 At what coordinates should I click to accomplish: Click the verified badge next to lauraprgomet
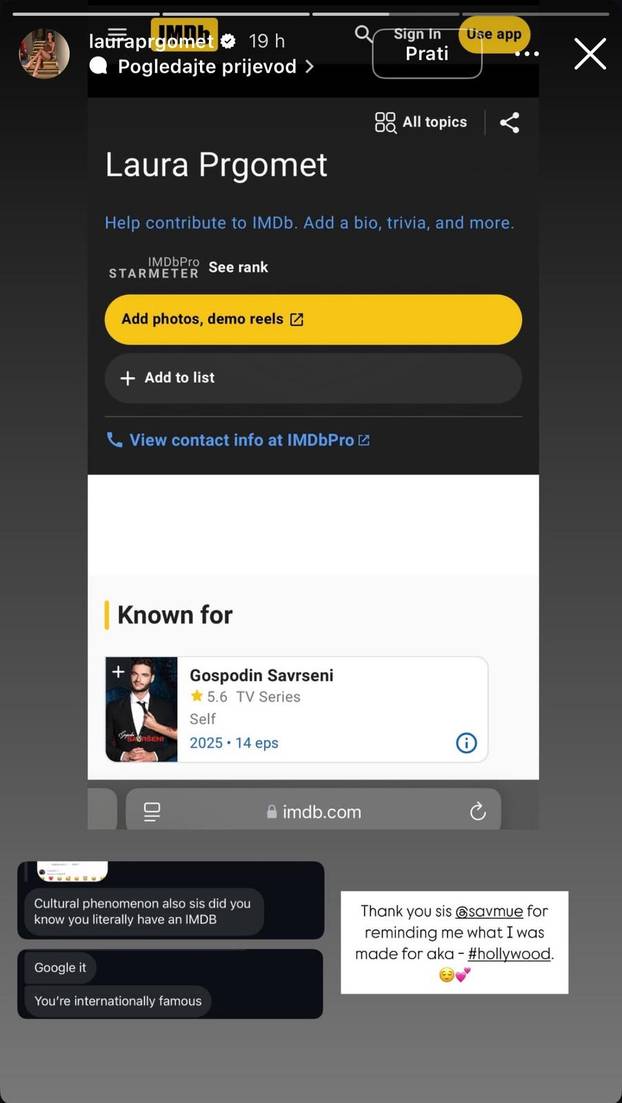228,42
